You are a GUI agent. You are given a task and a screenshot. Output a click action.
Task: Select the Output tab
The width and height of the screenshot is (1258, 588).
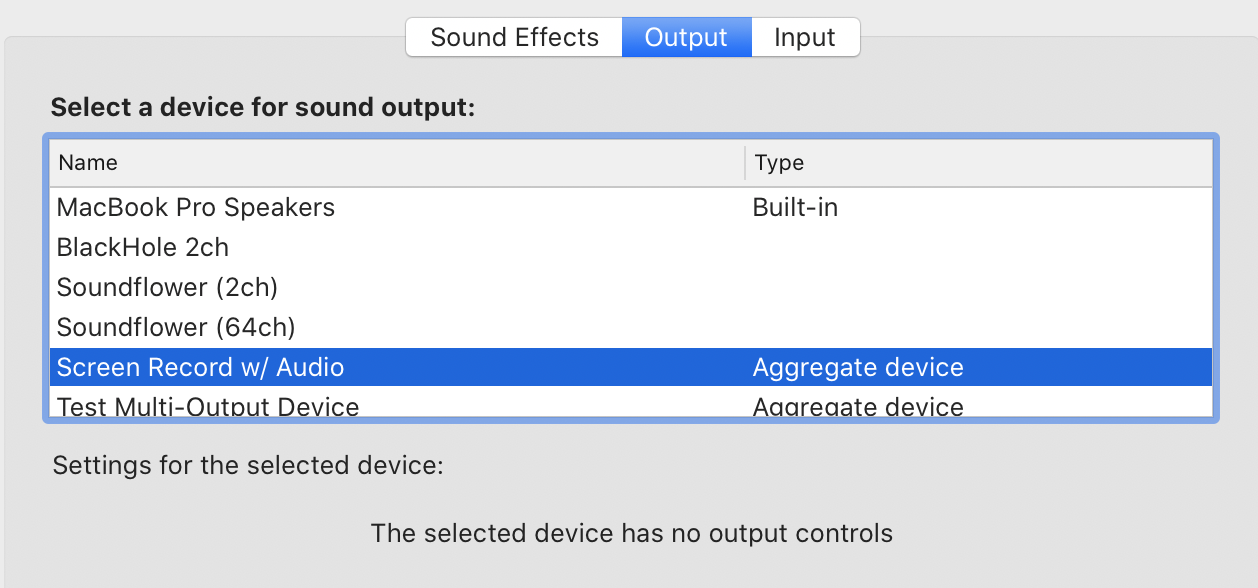pyautogui.click(x=686, y=38)
